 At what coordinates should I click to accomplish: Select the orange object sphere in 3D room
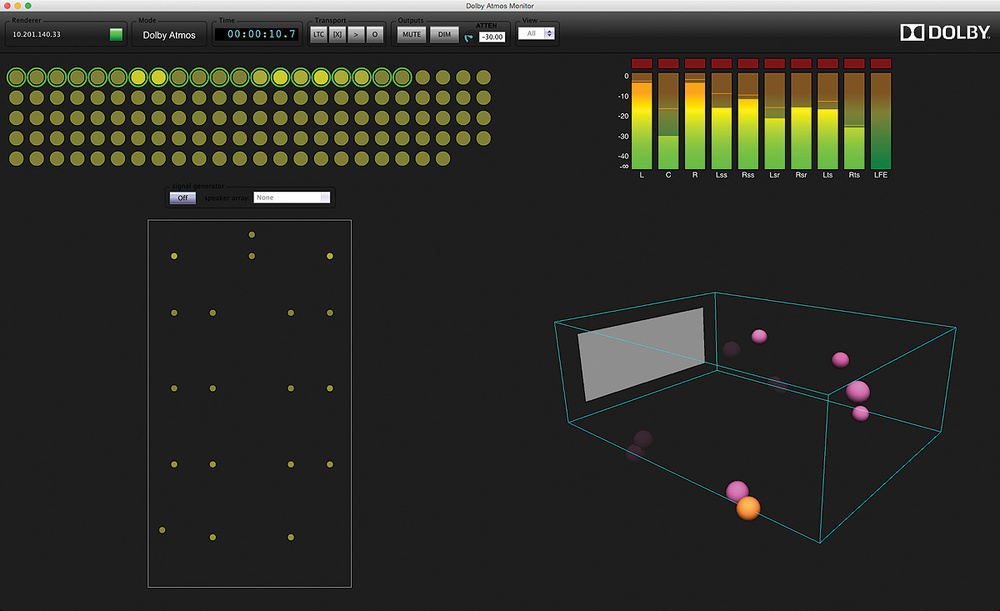click(x=748, y=508)
